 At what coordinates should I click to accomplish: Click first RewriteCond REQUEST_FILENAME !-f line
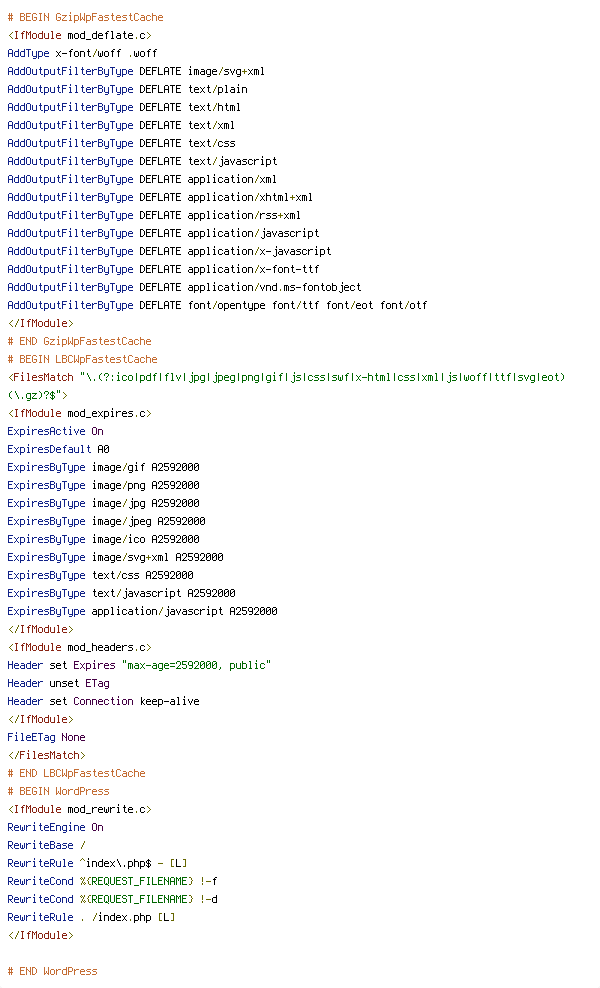[112, 881]
